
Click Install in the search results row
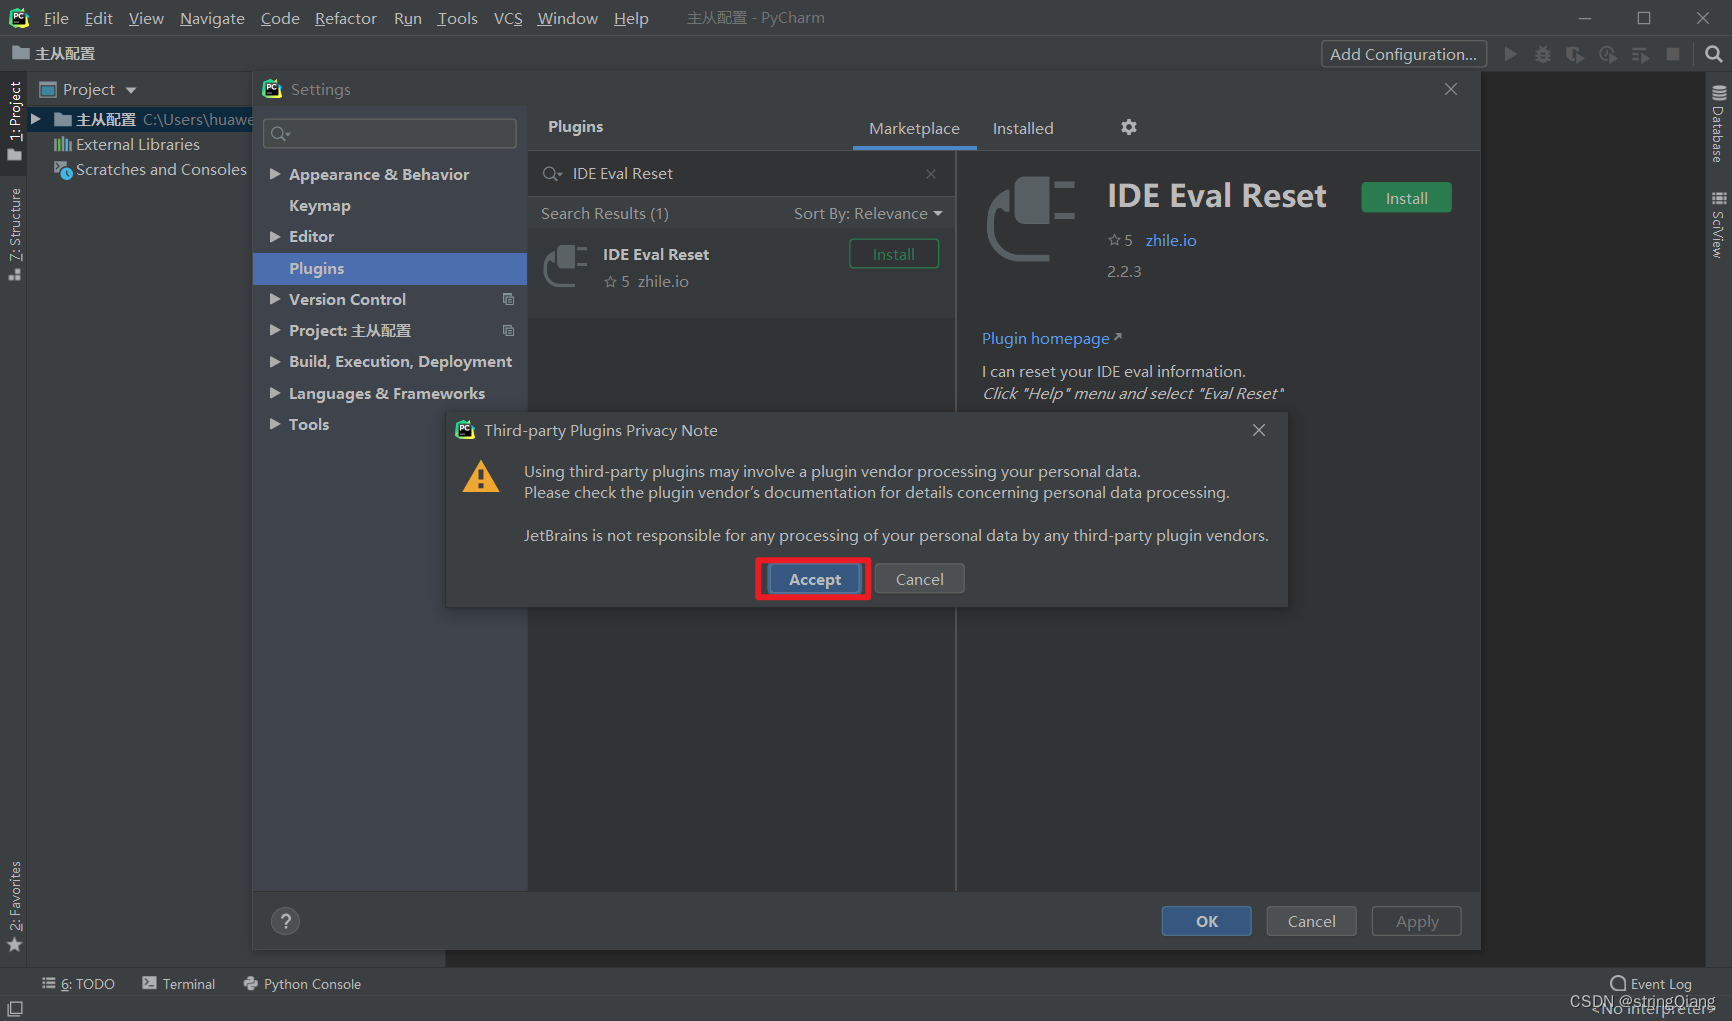894,254
